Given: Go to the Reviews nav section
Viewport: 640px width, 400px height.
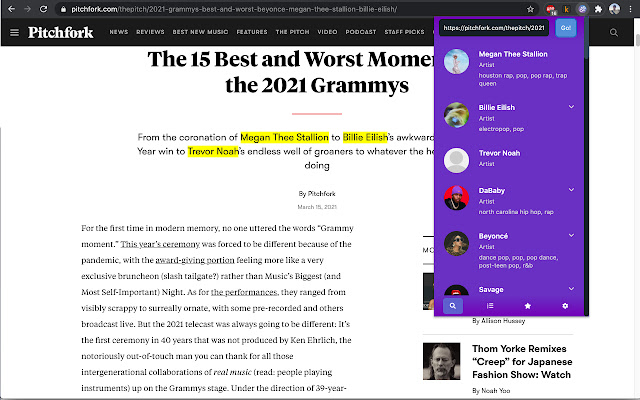Looking at the screenshot, I should (x=150, y=32).
